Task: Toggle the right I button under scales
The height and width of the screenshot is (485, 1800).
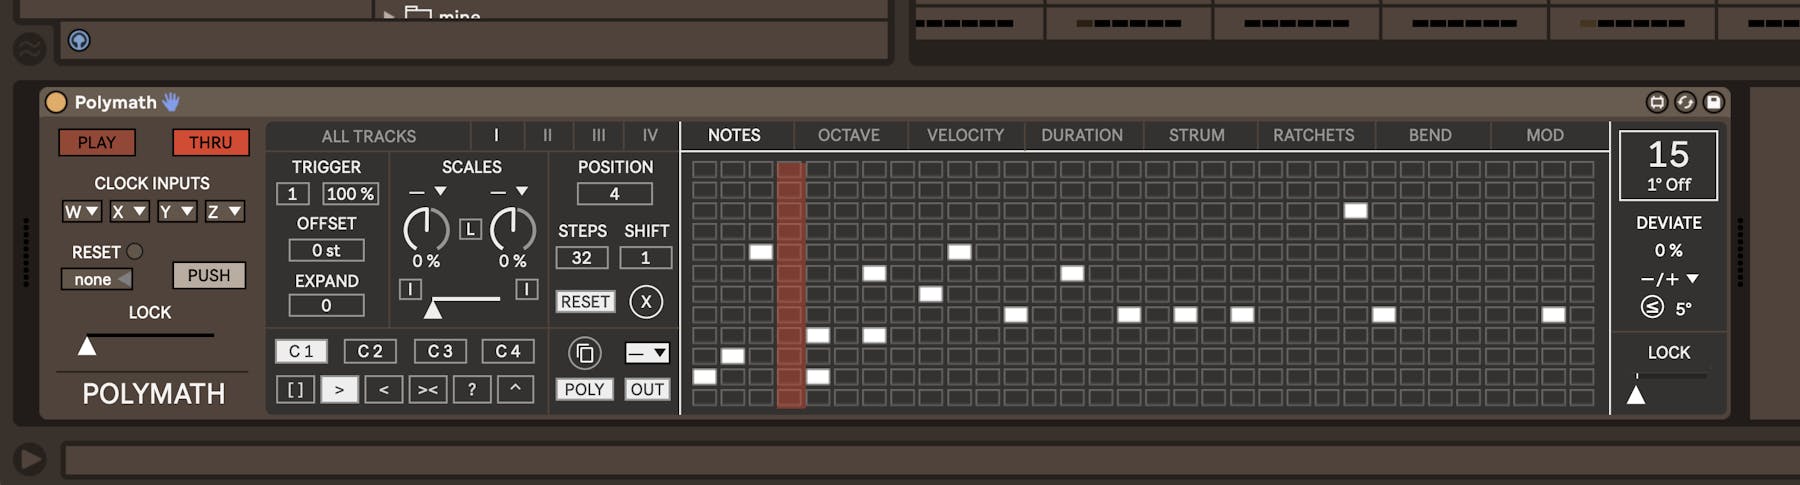Action: pos(527,289)
